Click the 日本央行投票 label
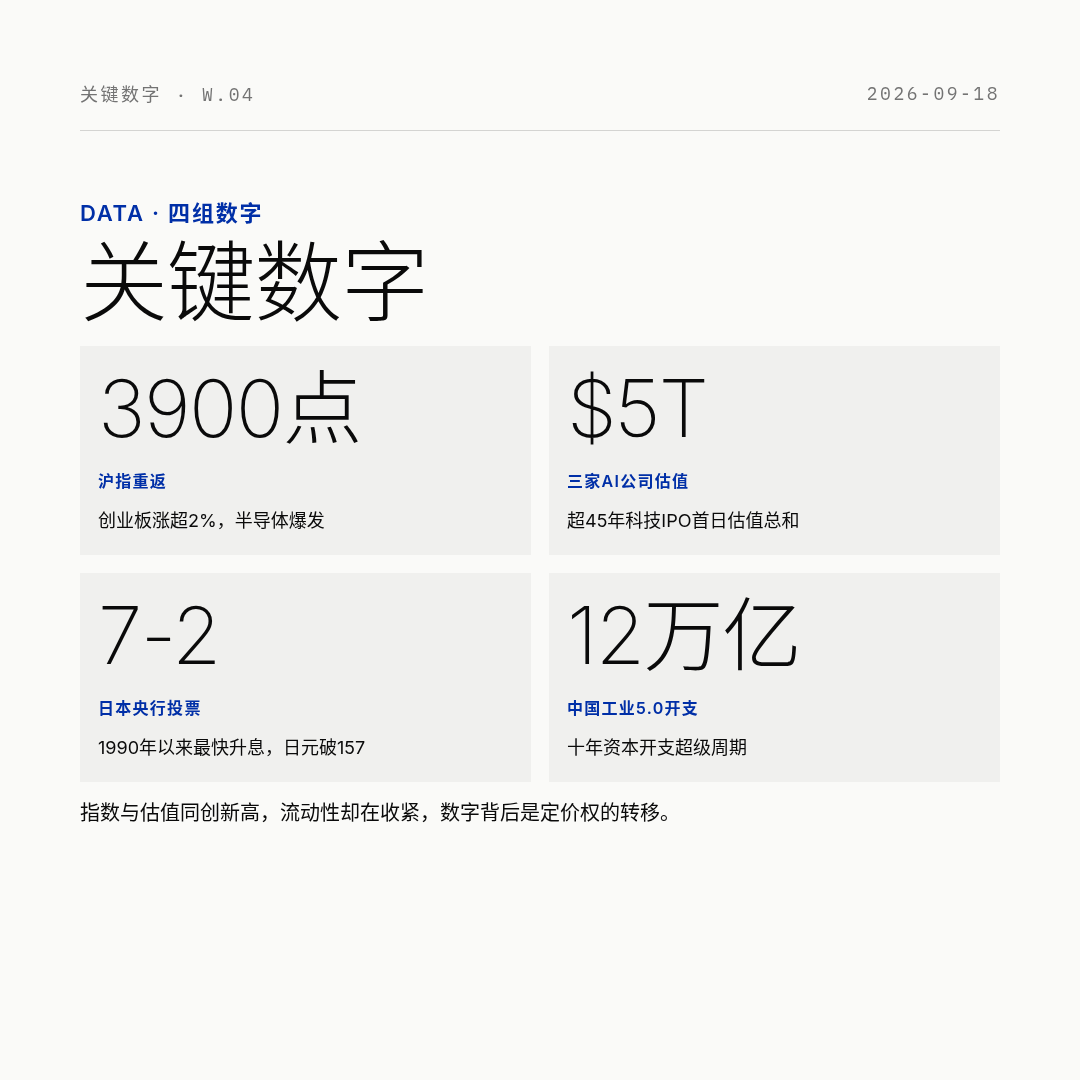This screenshot has height=1080, width=1080. pos(149,708)
